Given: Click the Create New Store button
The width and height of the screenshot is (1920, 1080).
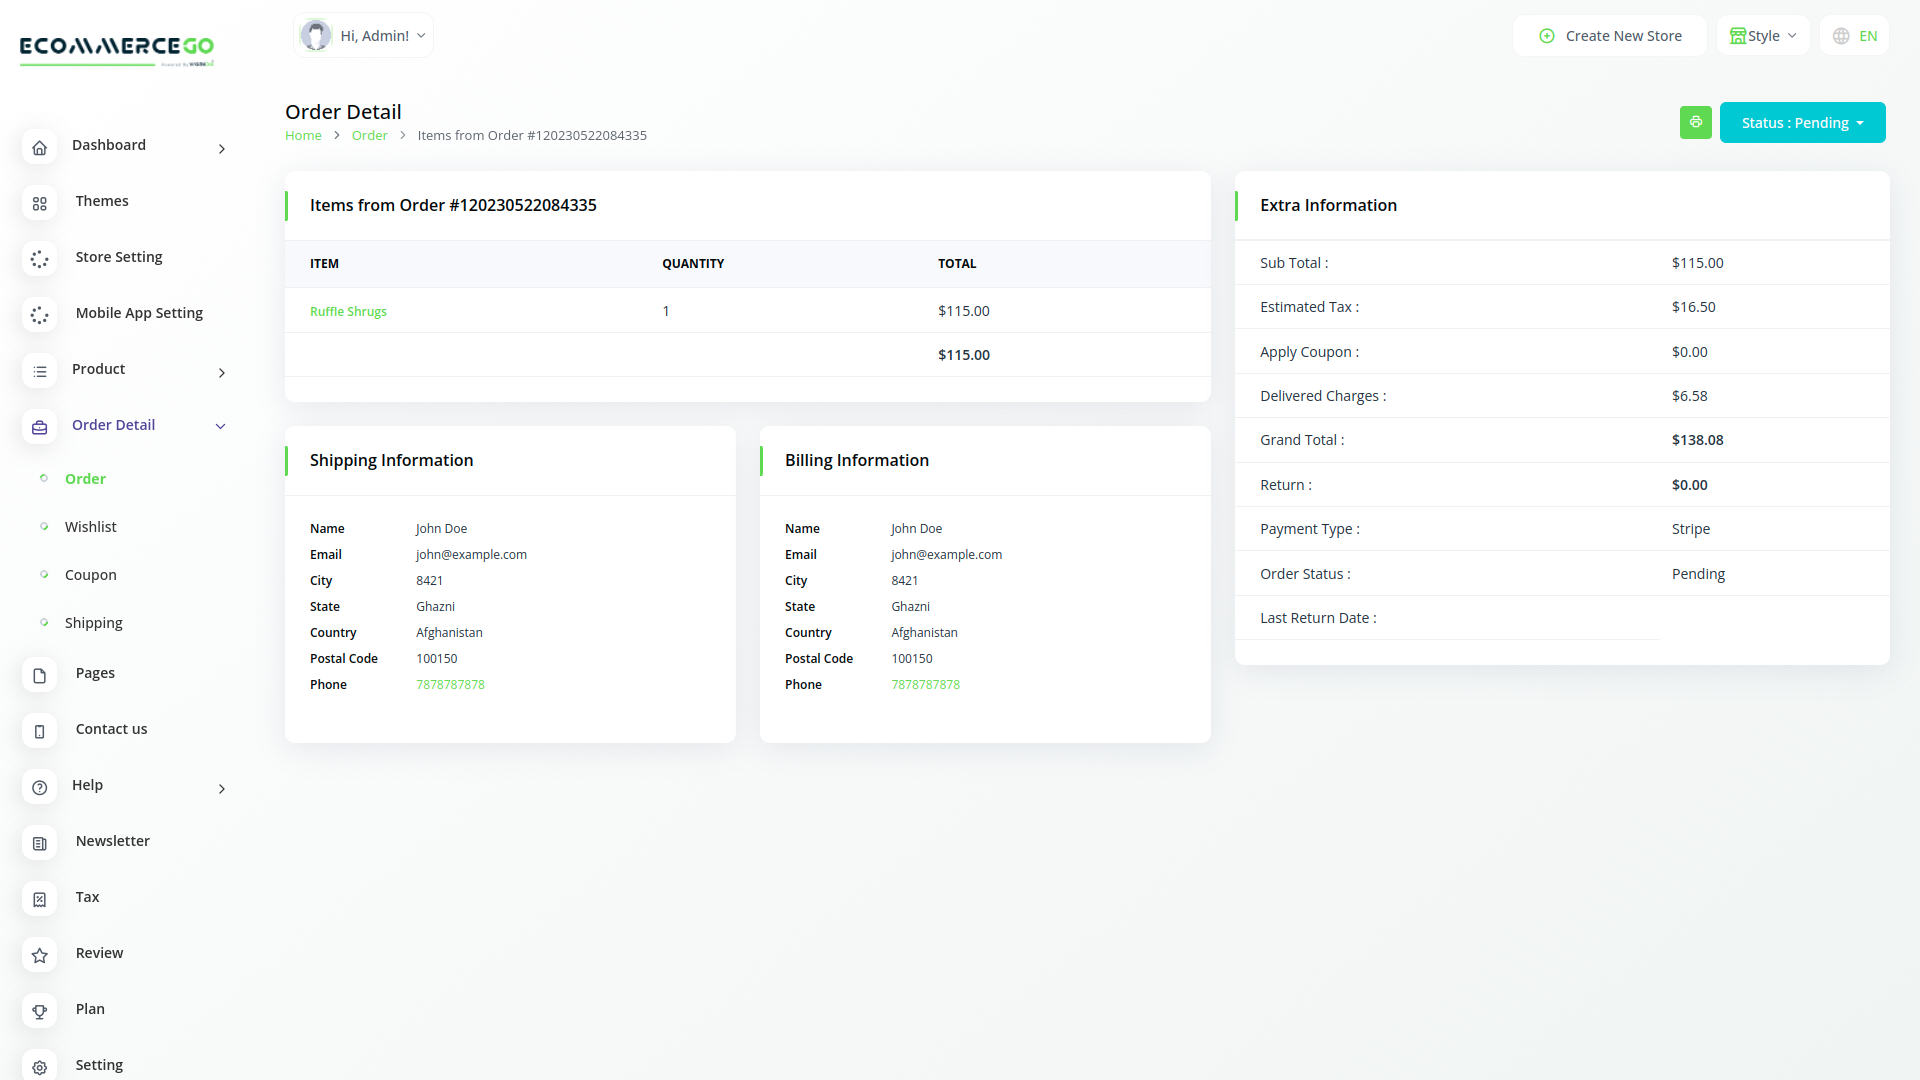Looking at the screenshot, I should (x=1610, y=36).
